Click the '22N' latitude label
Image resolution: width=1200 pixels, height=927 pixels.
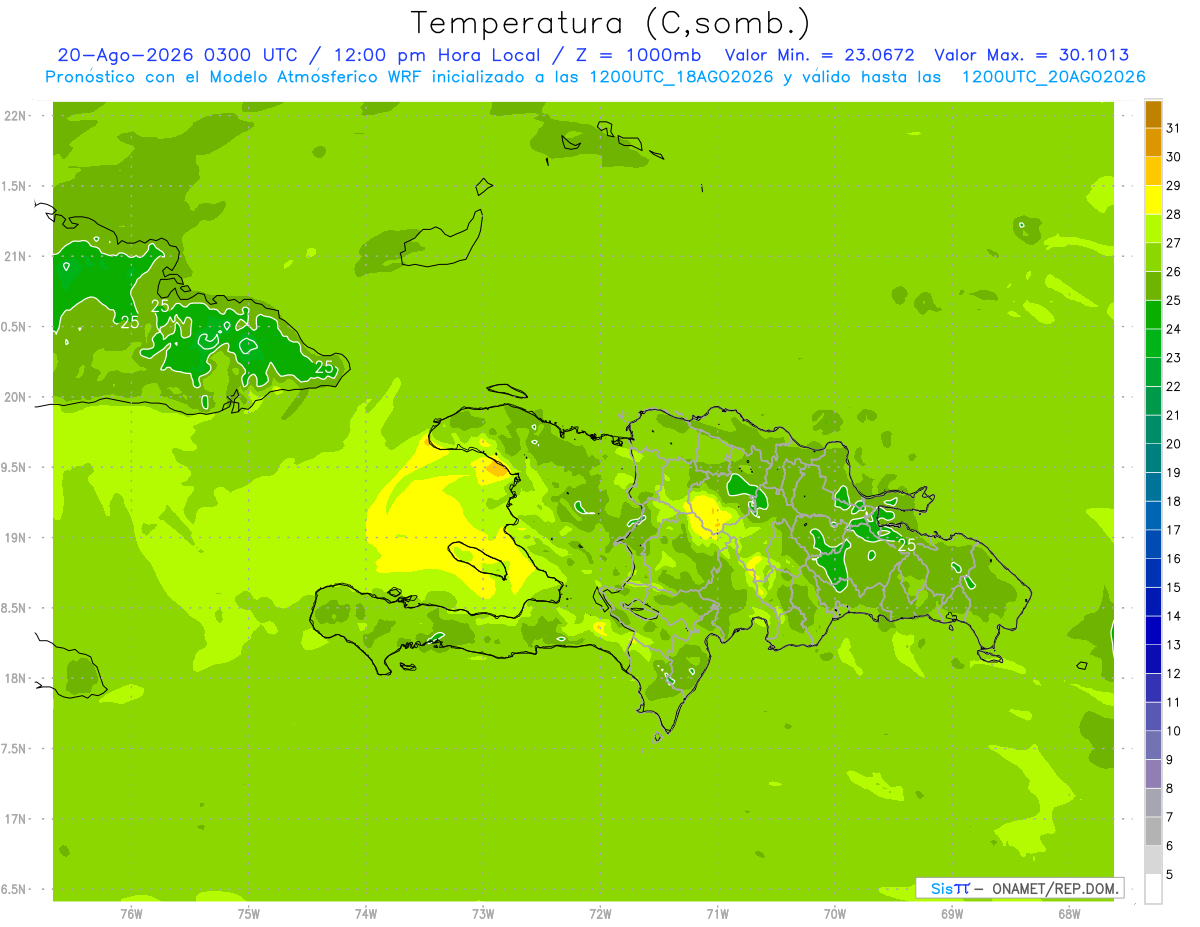(x=15, y=116)
